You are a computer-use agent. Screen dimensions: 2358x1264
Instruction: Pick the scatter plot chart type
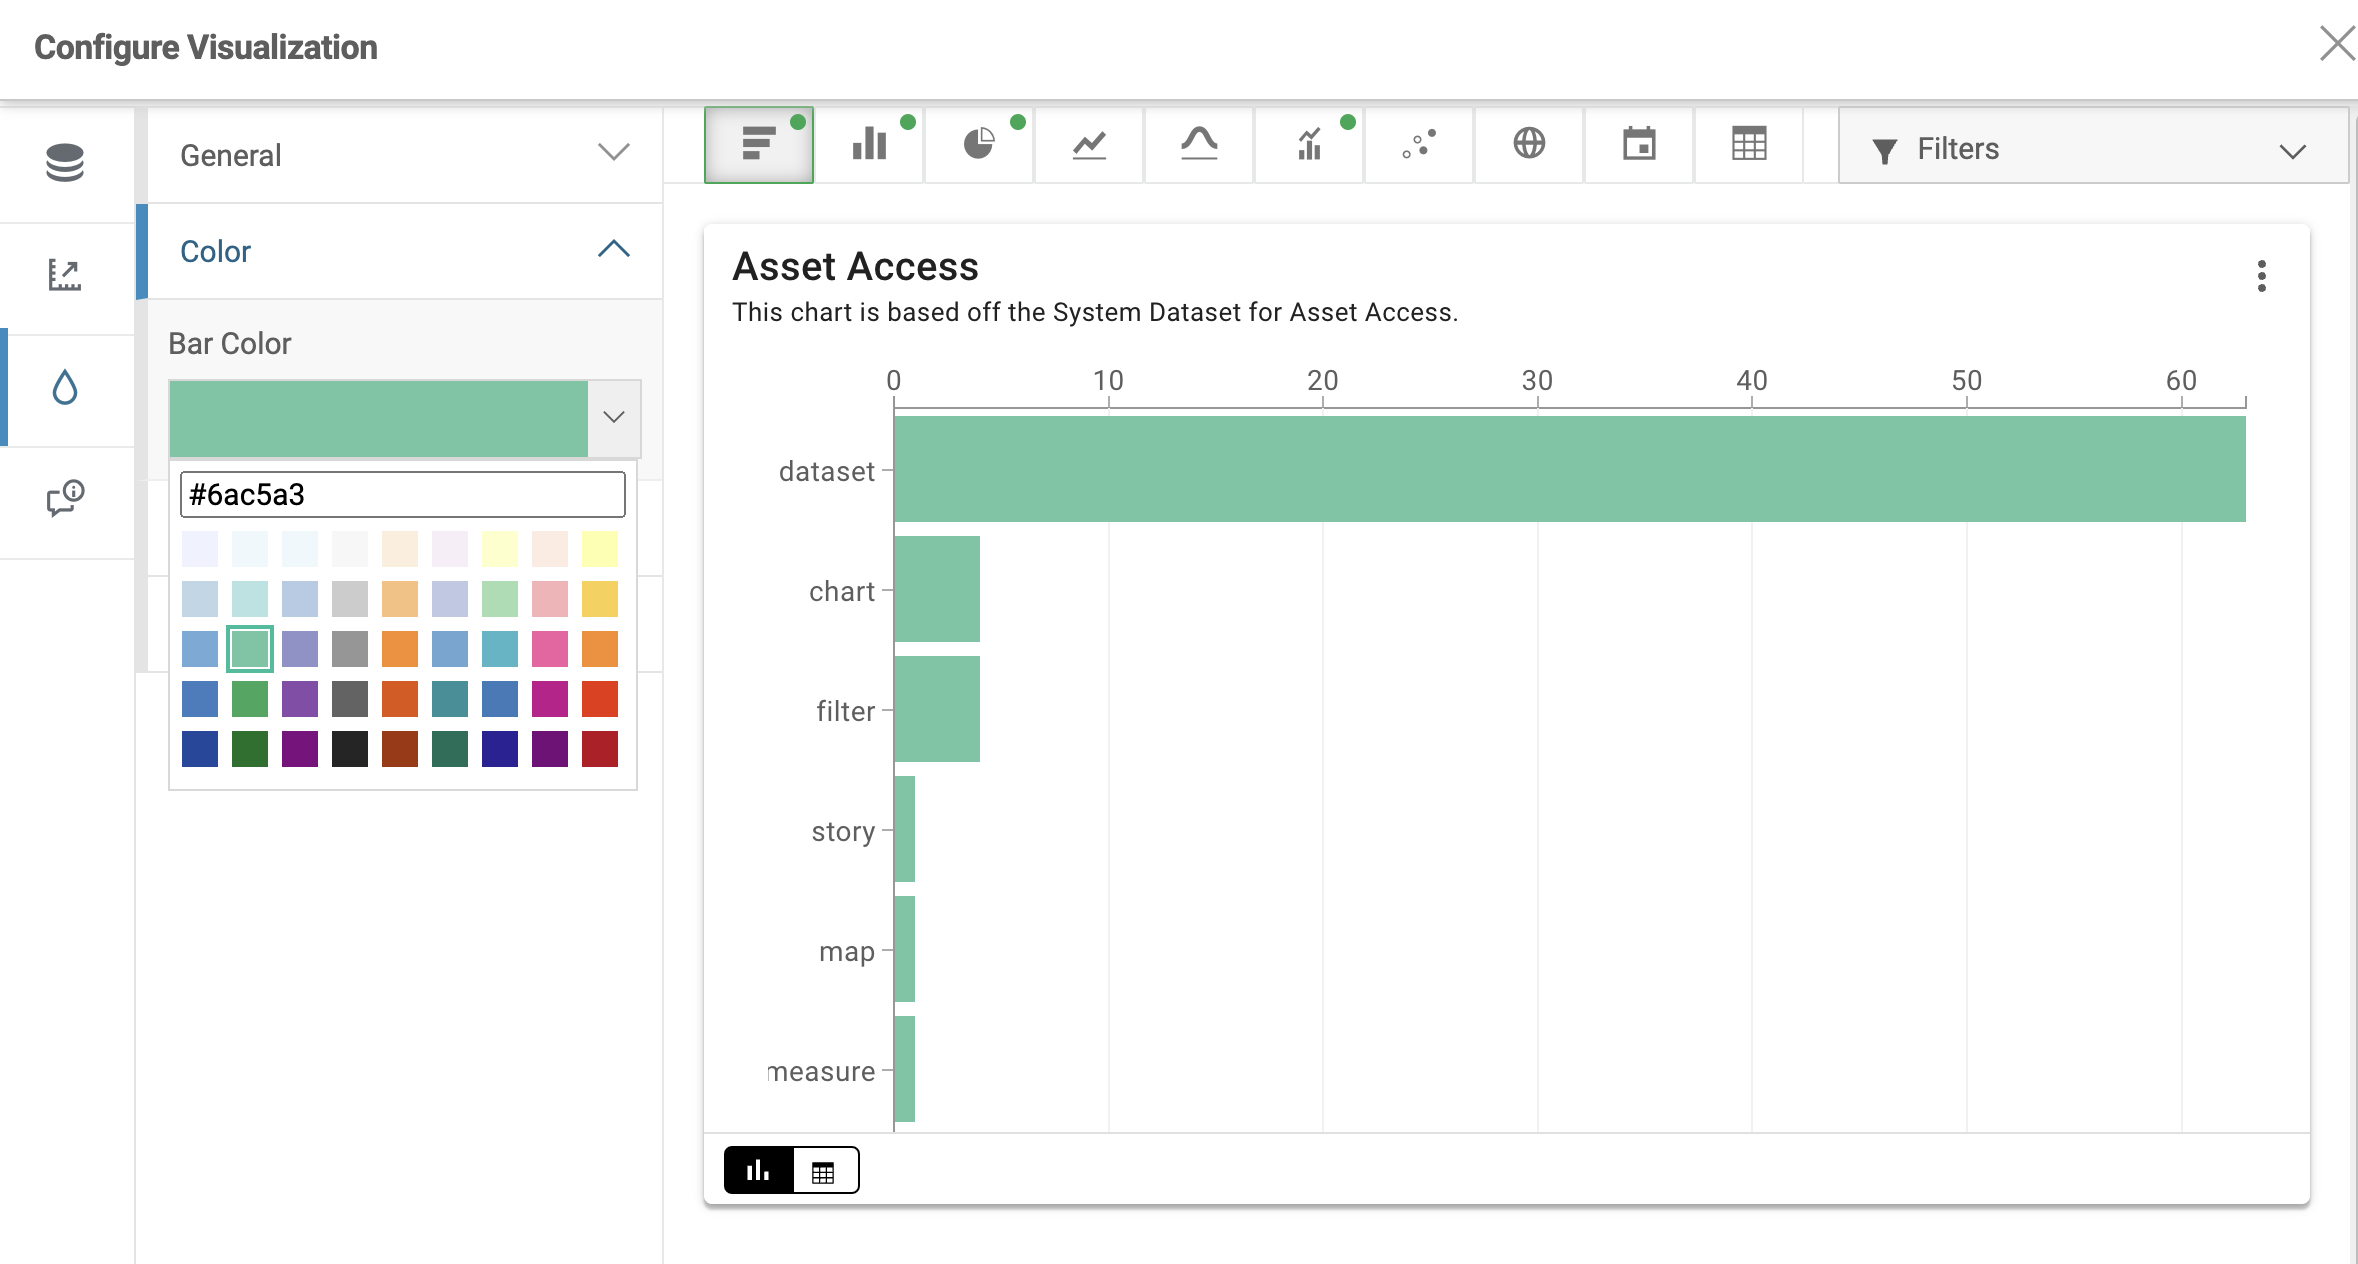[1419, 145]
